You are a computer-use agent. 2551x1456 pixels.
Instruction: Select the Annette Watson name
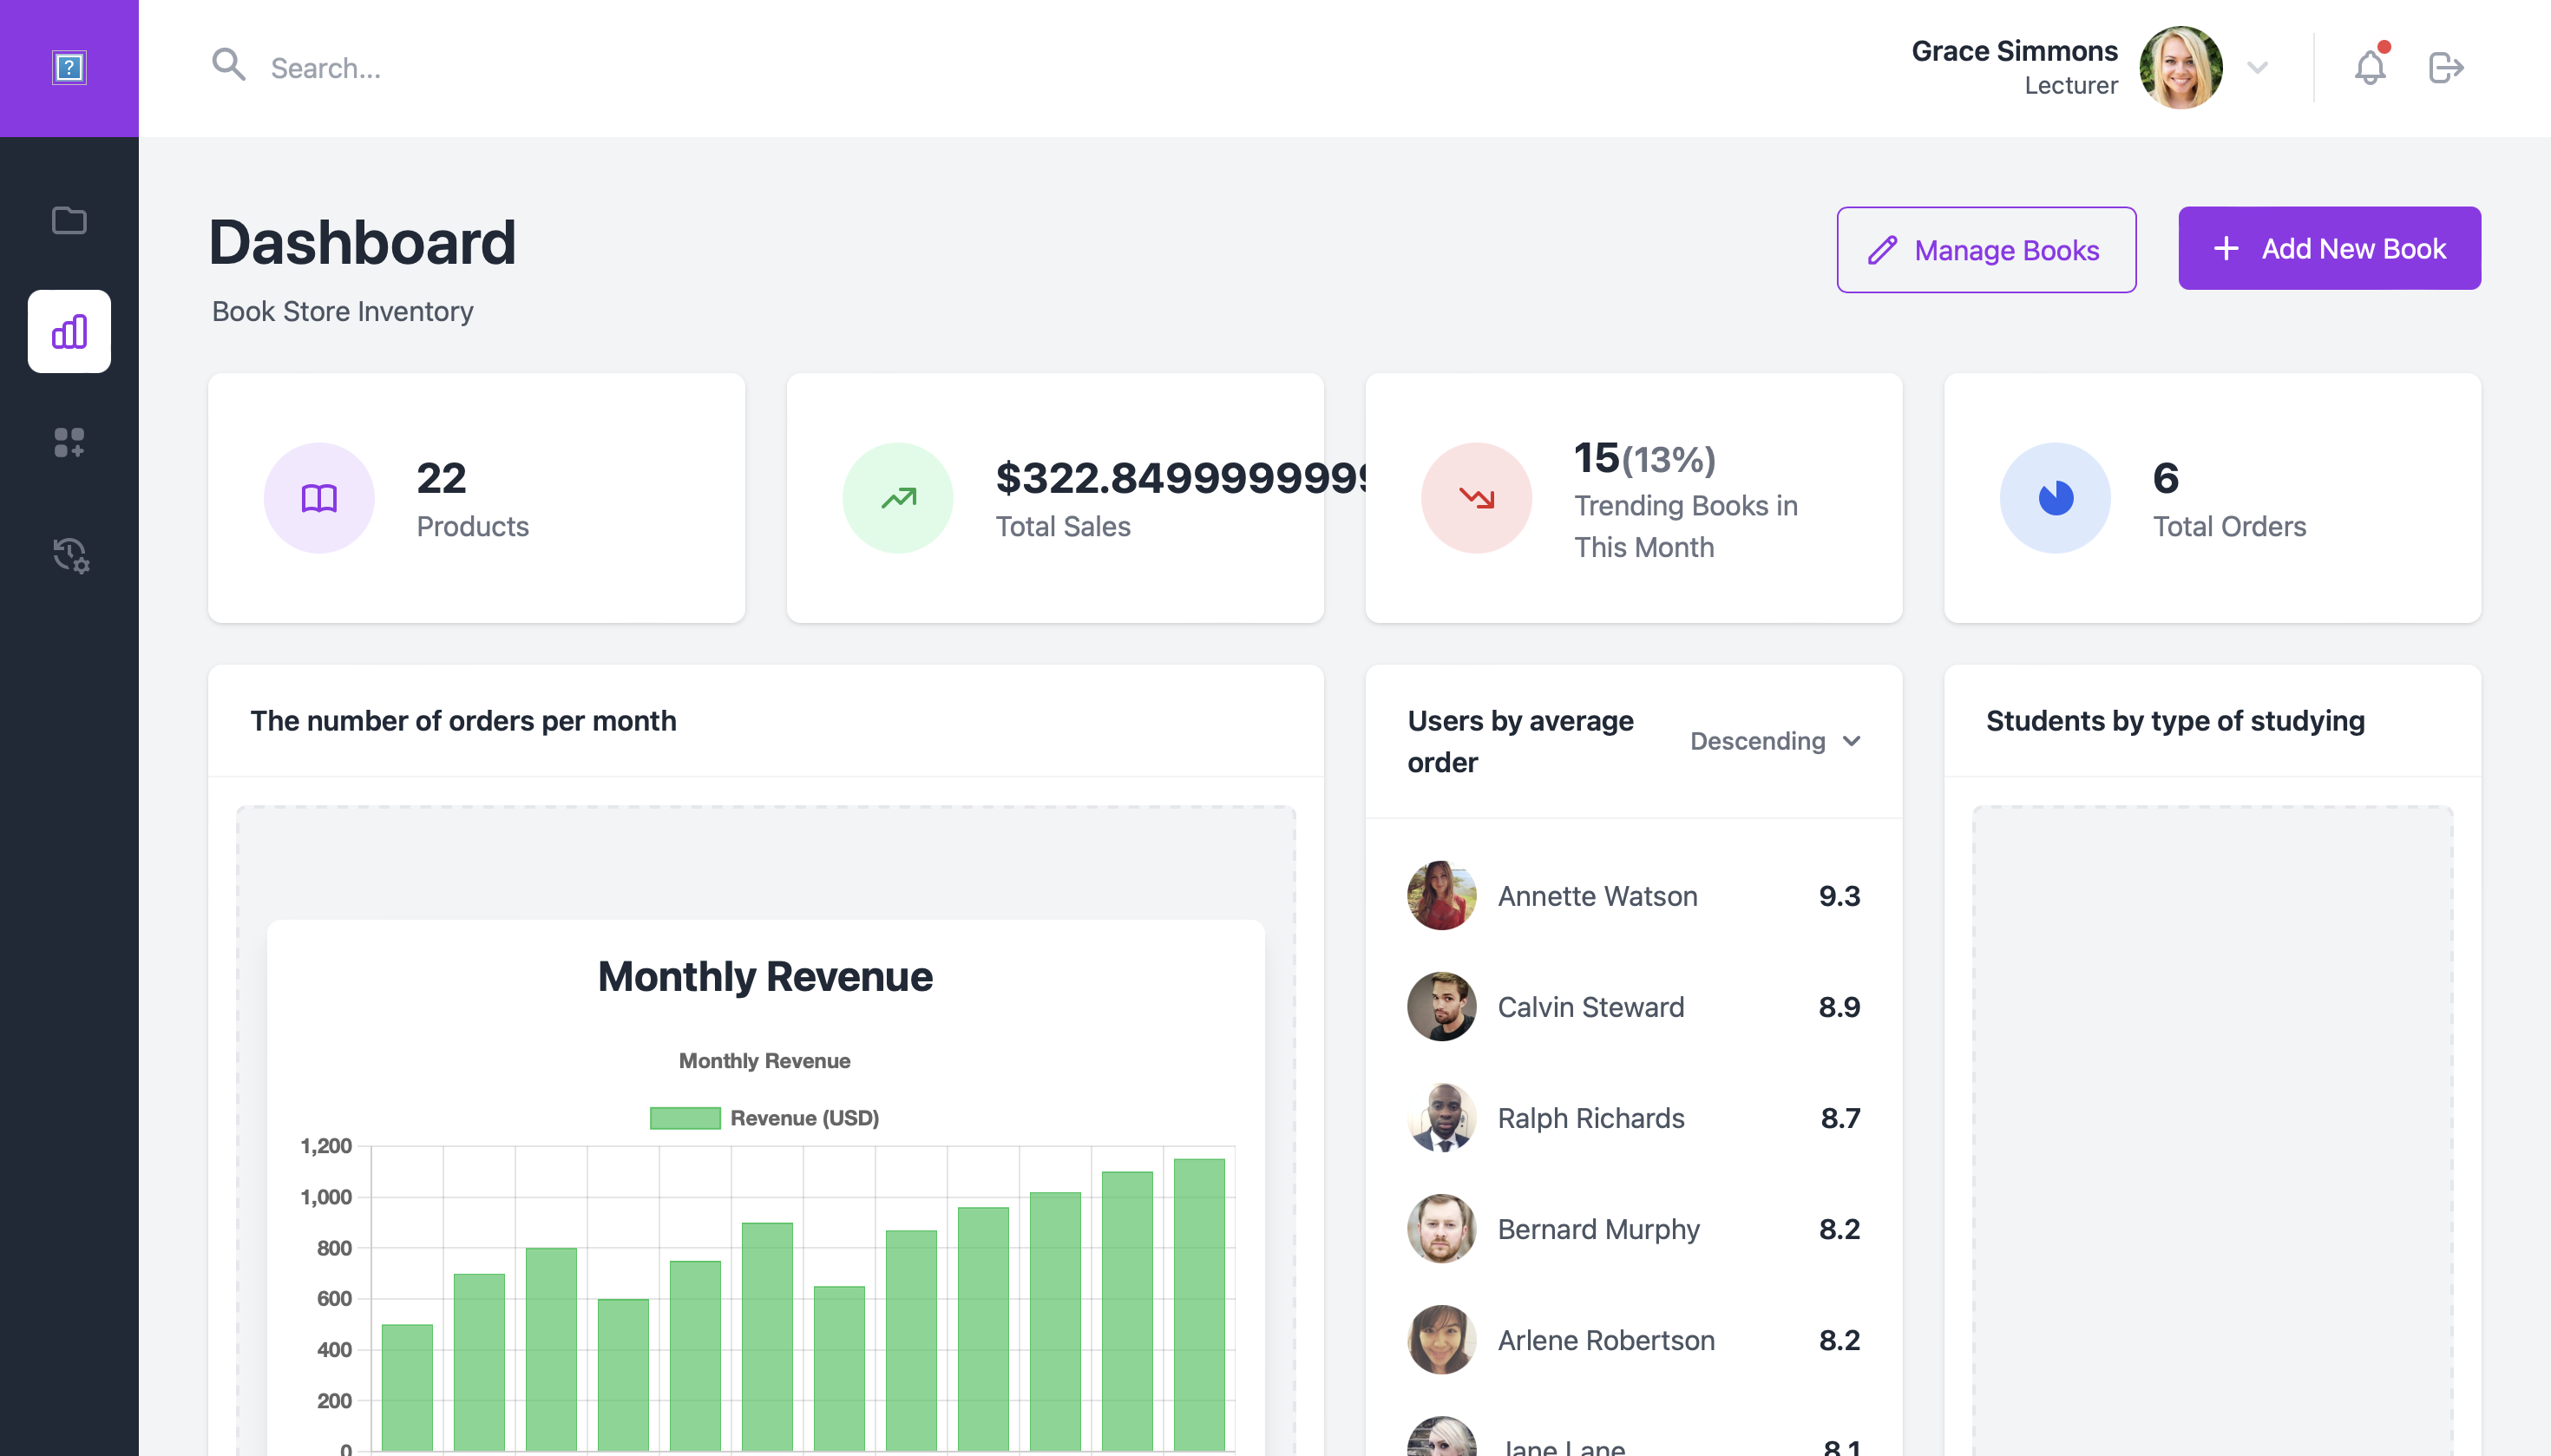click(1597, 896)
